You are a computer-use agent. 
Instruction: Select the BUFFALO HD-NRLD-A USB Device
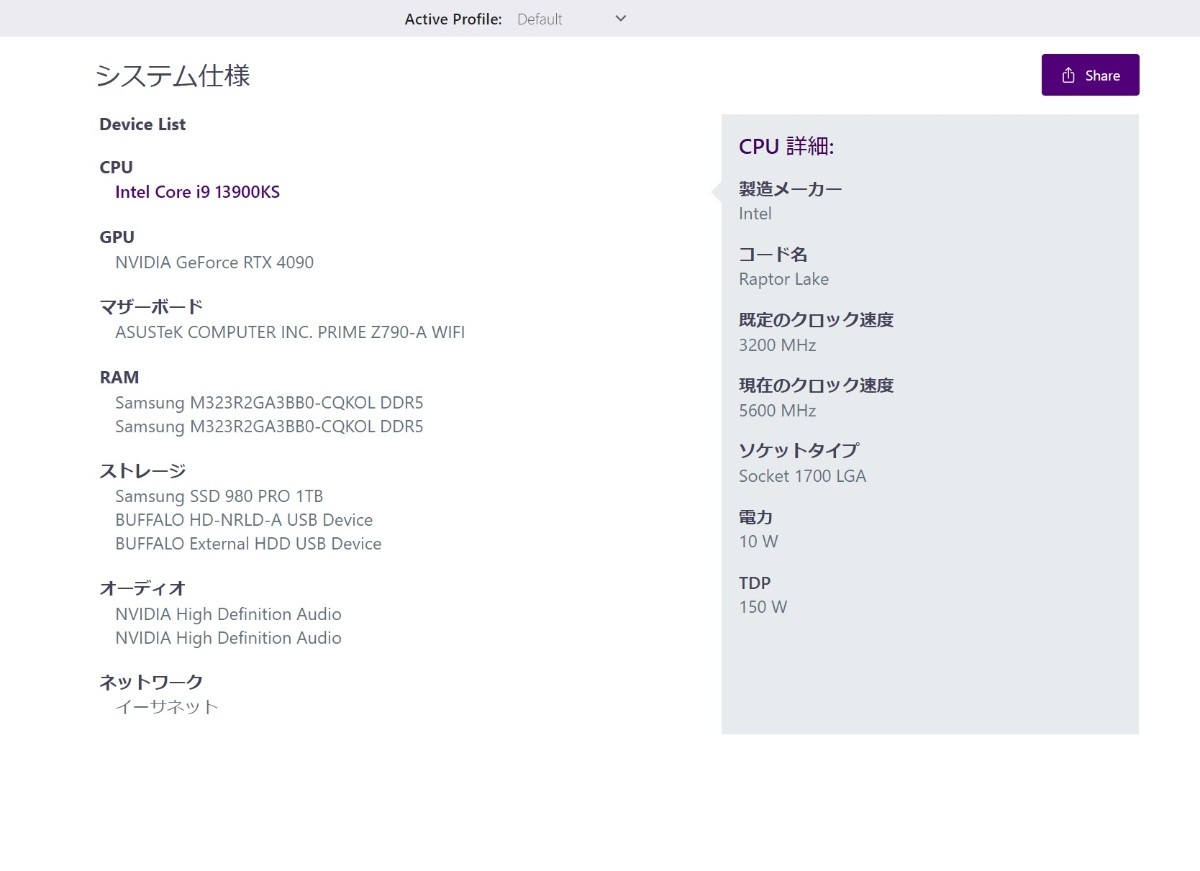tap(244, 520)
